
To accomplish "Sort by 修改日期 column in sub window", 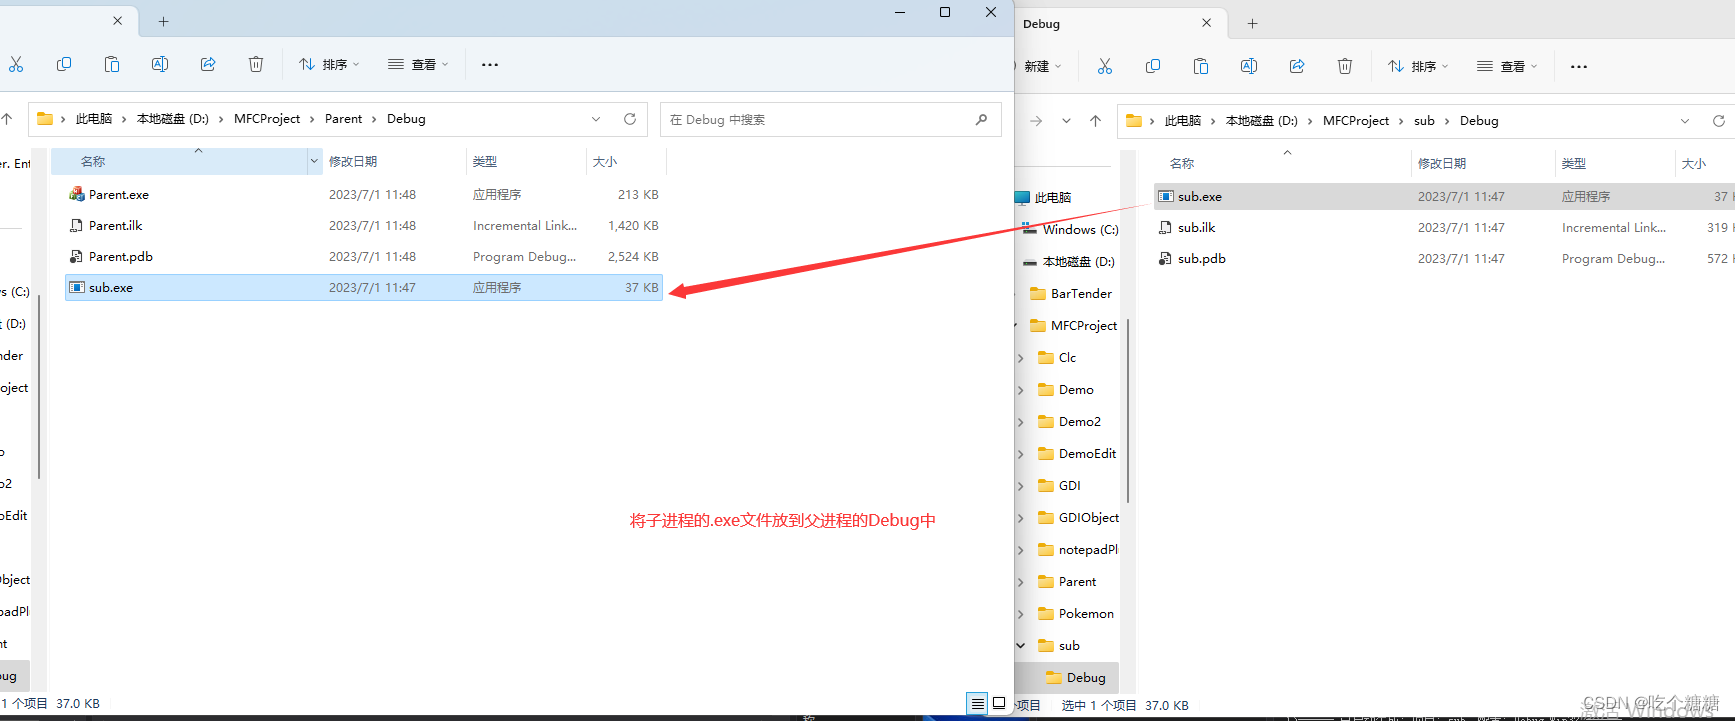I will coord(1483,163).
